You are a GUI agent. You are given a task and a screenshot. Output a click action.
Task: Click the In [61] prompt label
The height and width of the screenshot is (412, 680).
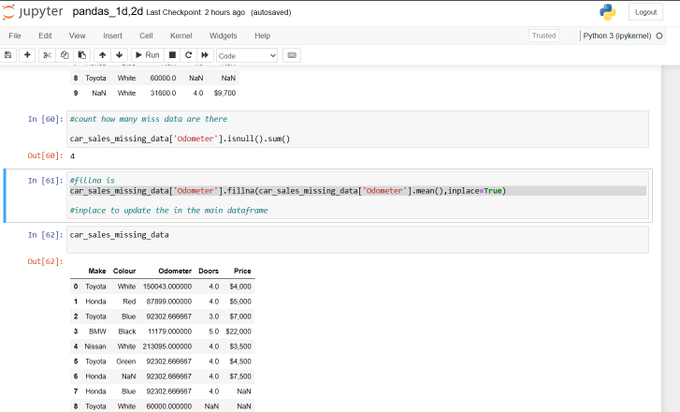click(46, 180)
